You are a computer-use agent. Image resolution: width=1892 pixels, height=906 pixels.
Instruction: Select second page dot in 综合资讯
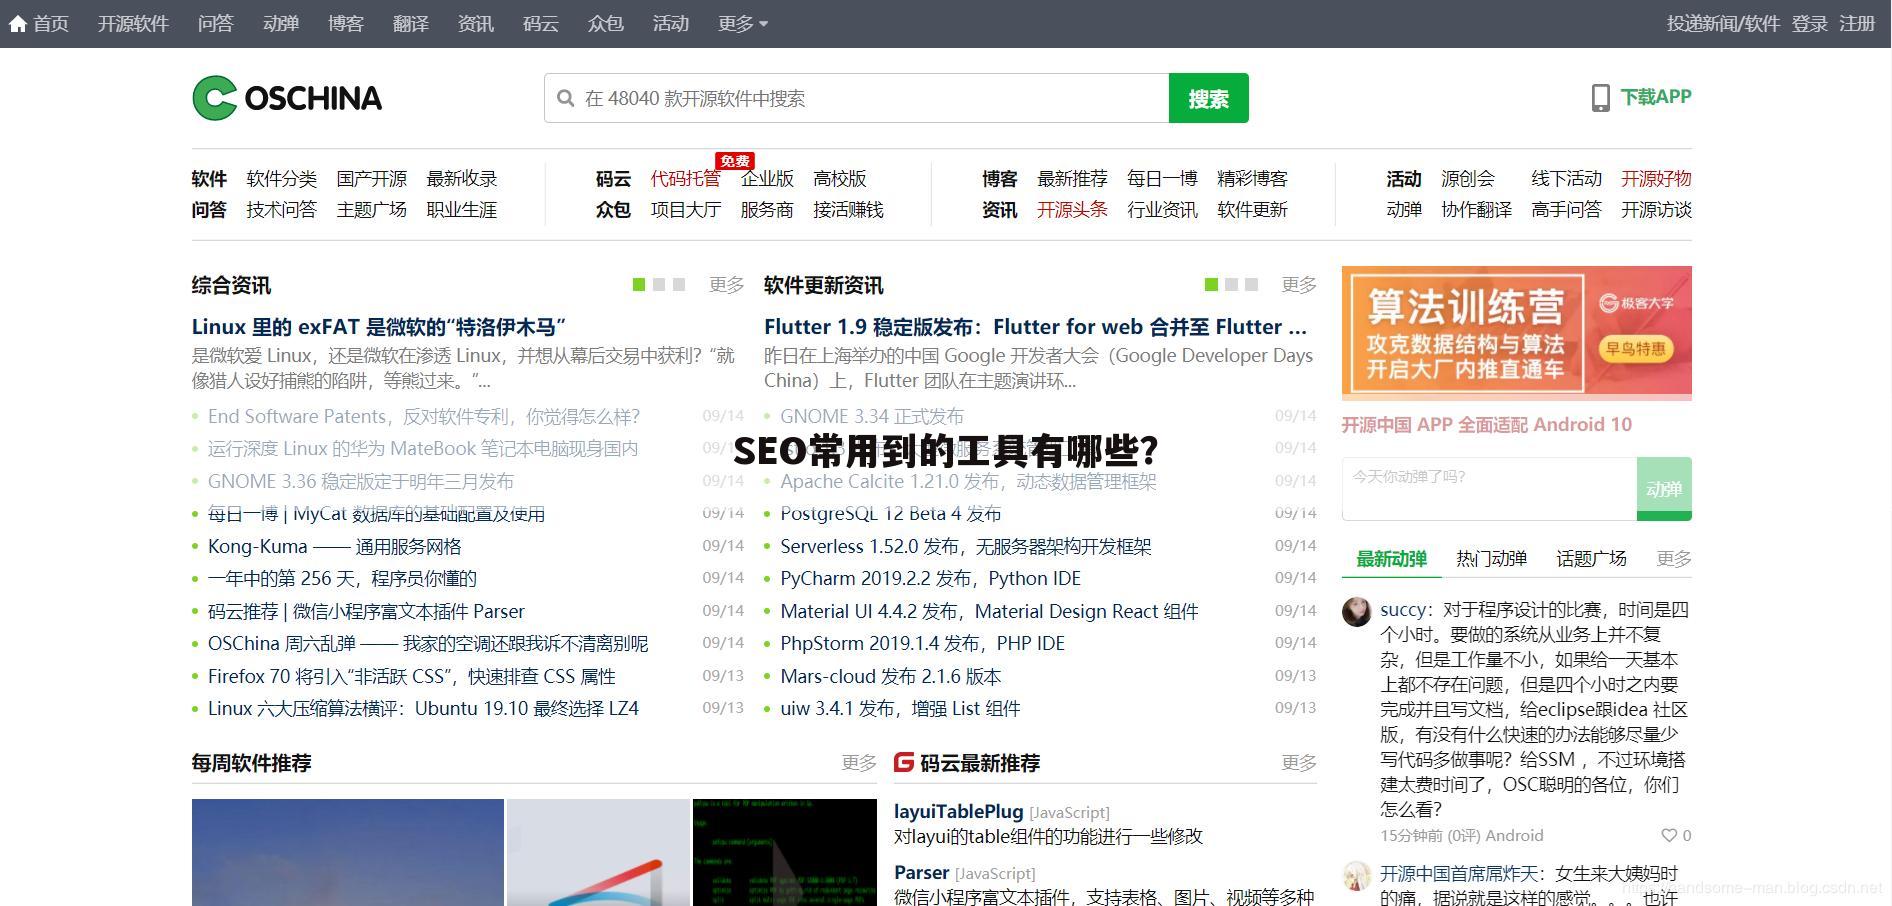[659, 285]
